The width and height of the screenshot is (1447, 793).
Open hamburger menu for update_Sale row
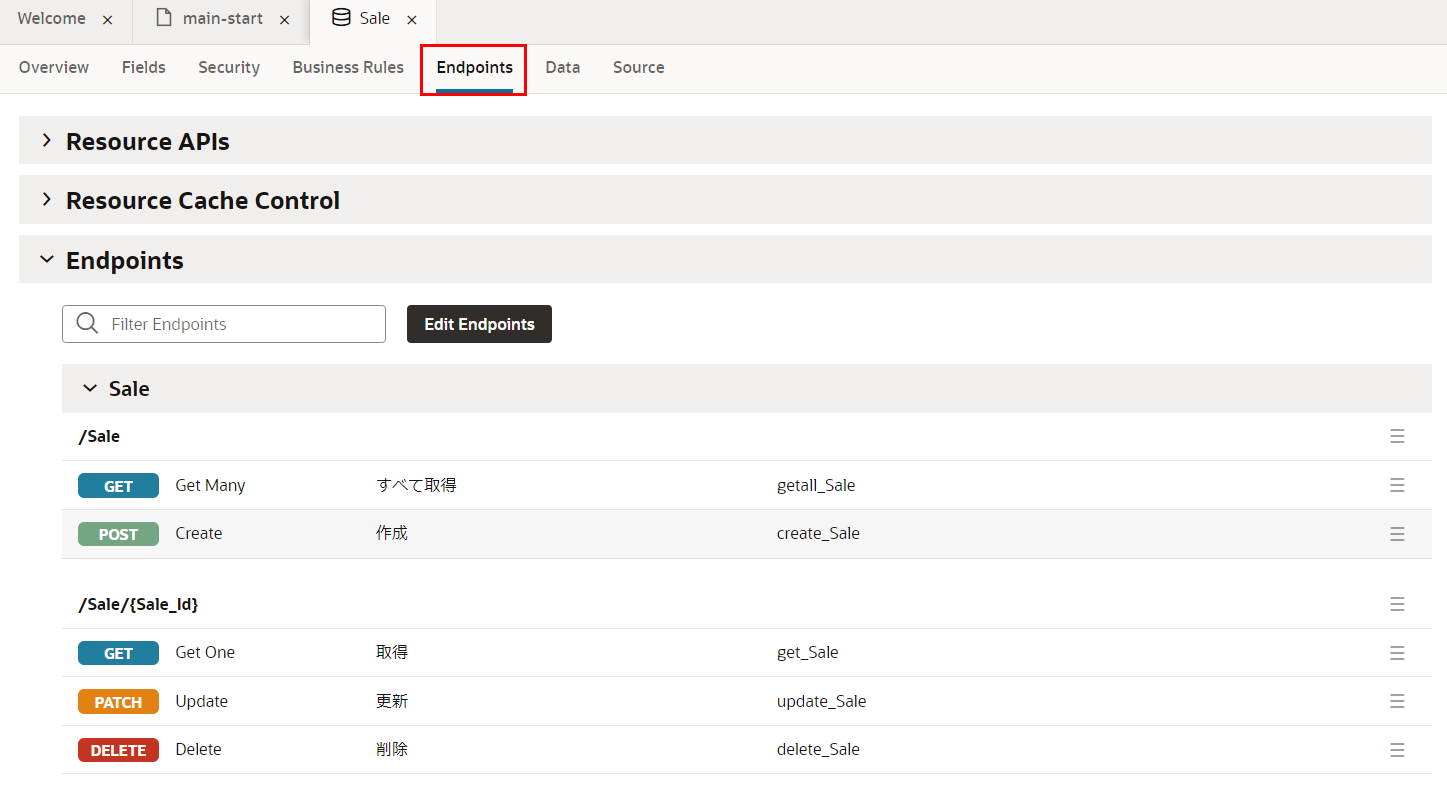click(x=1397, y=701)
